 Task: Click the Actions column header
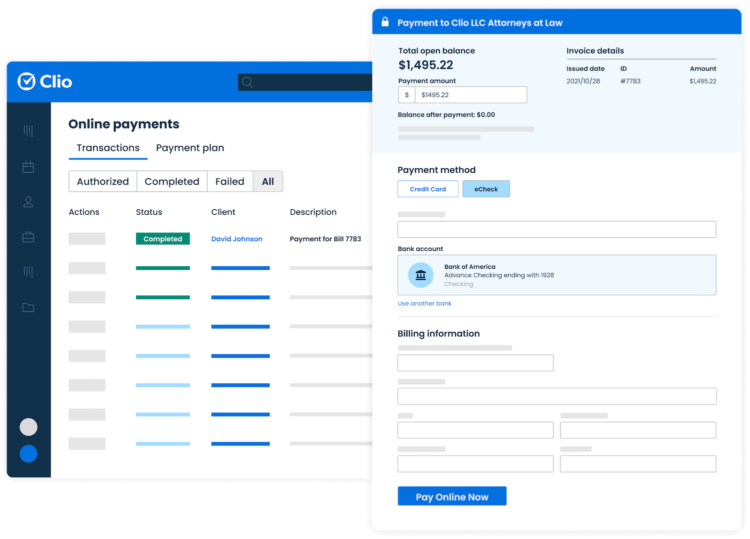coord(84,212)
